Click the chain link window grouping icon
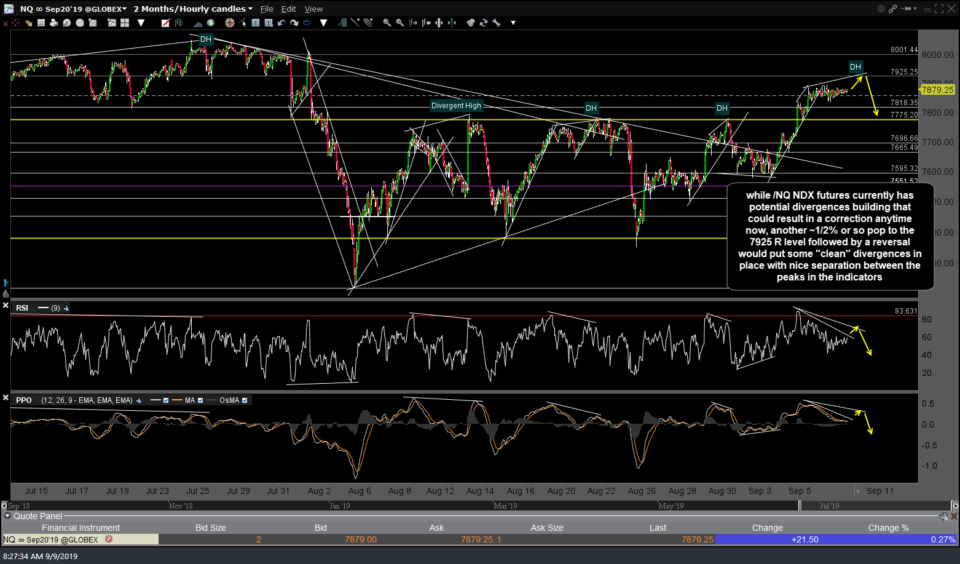The image size is (960, 564). coord(893,9)
